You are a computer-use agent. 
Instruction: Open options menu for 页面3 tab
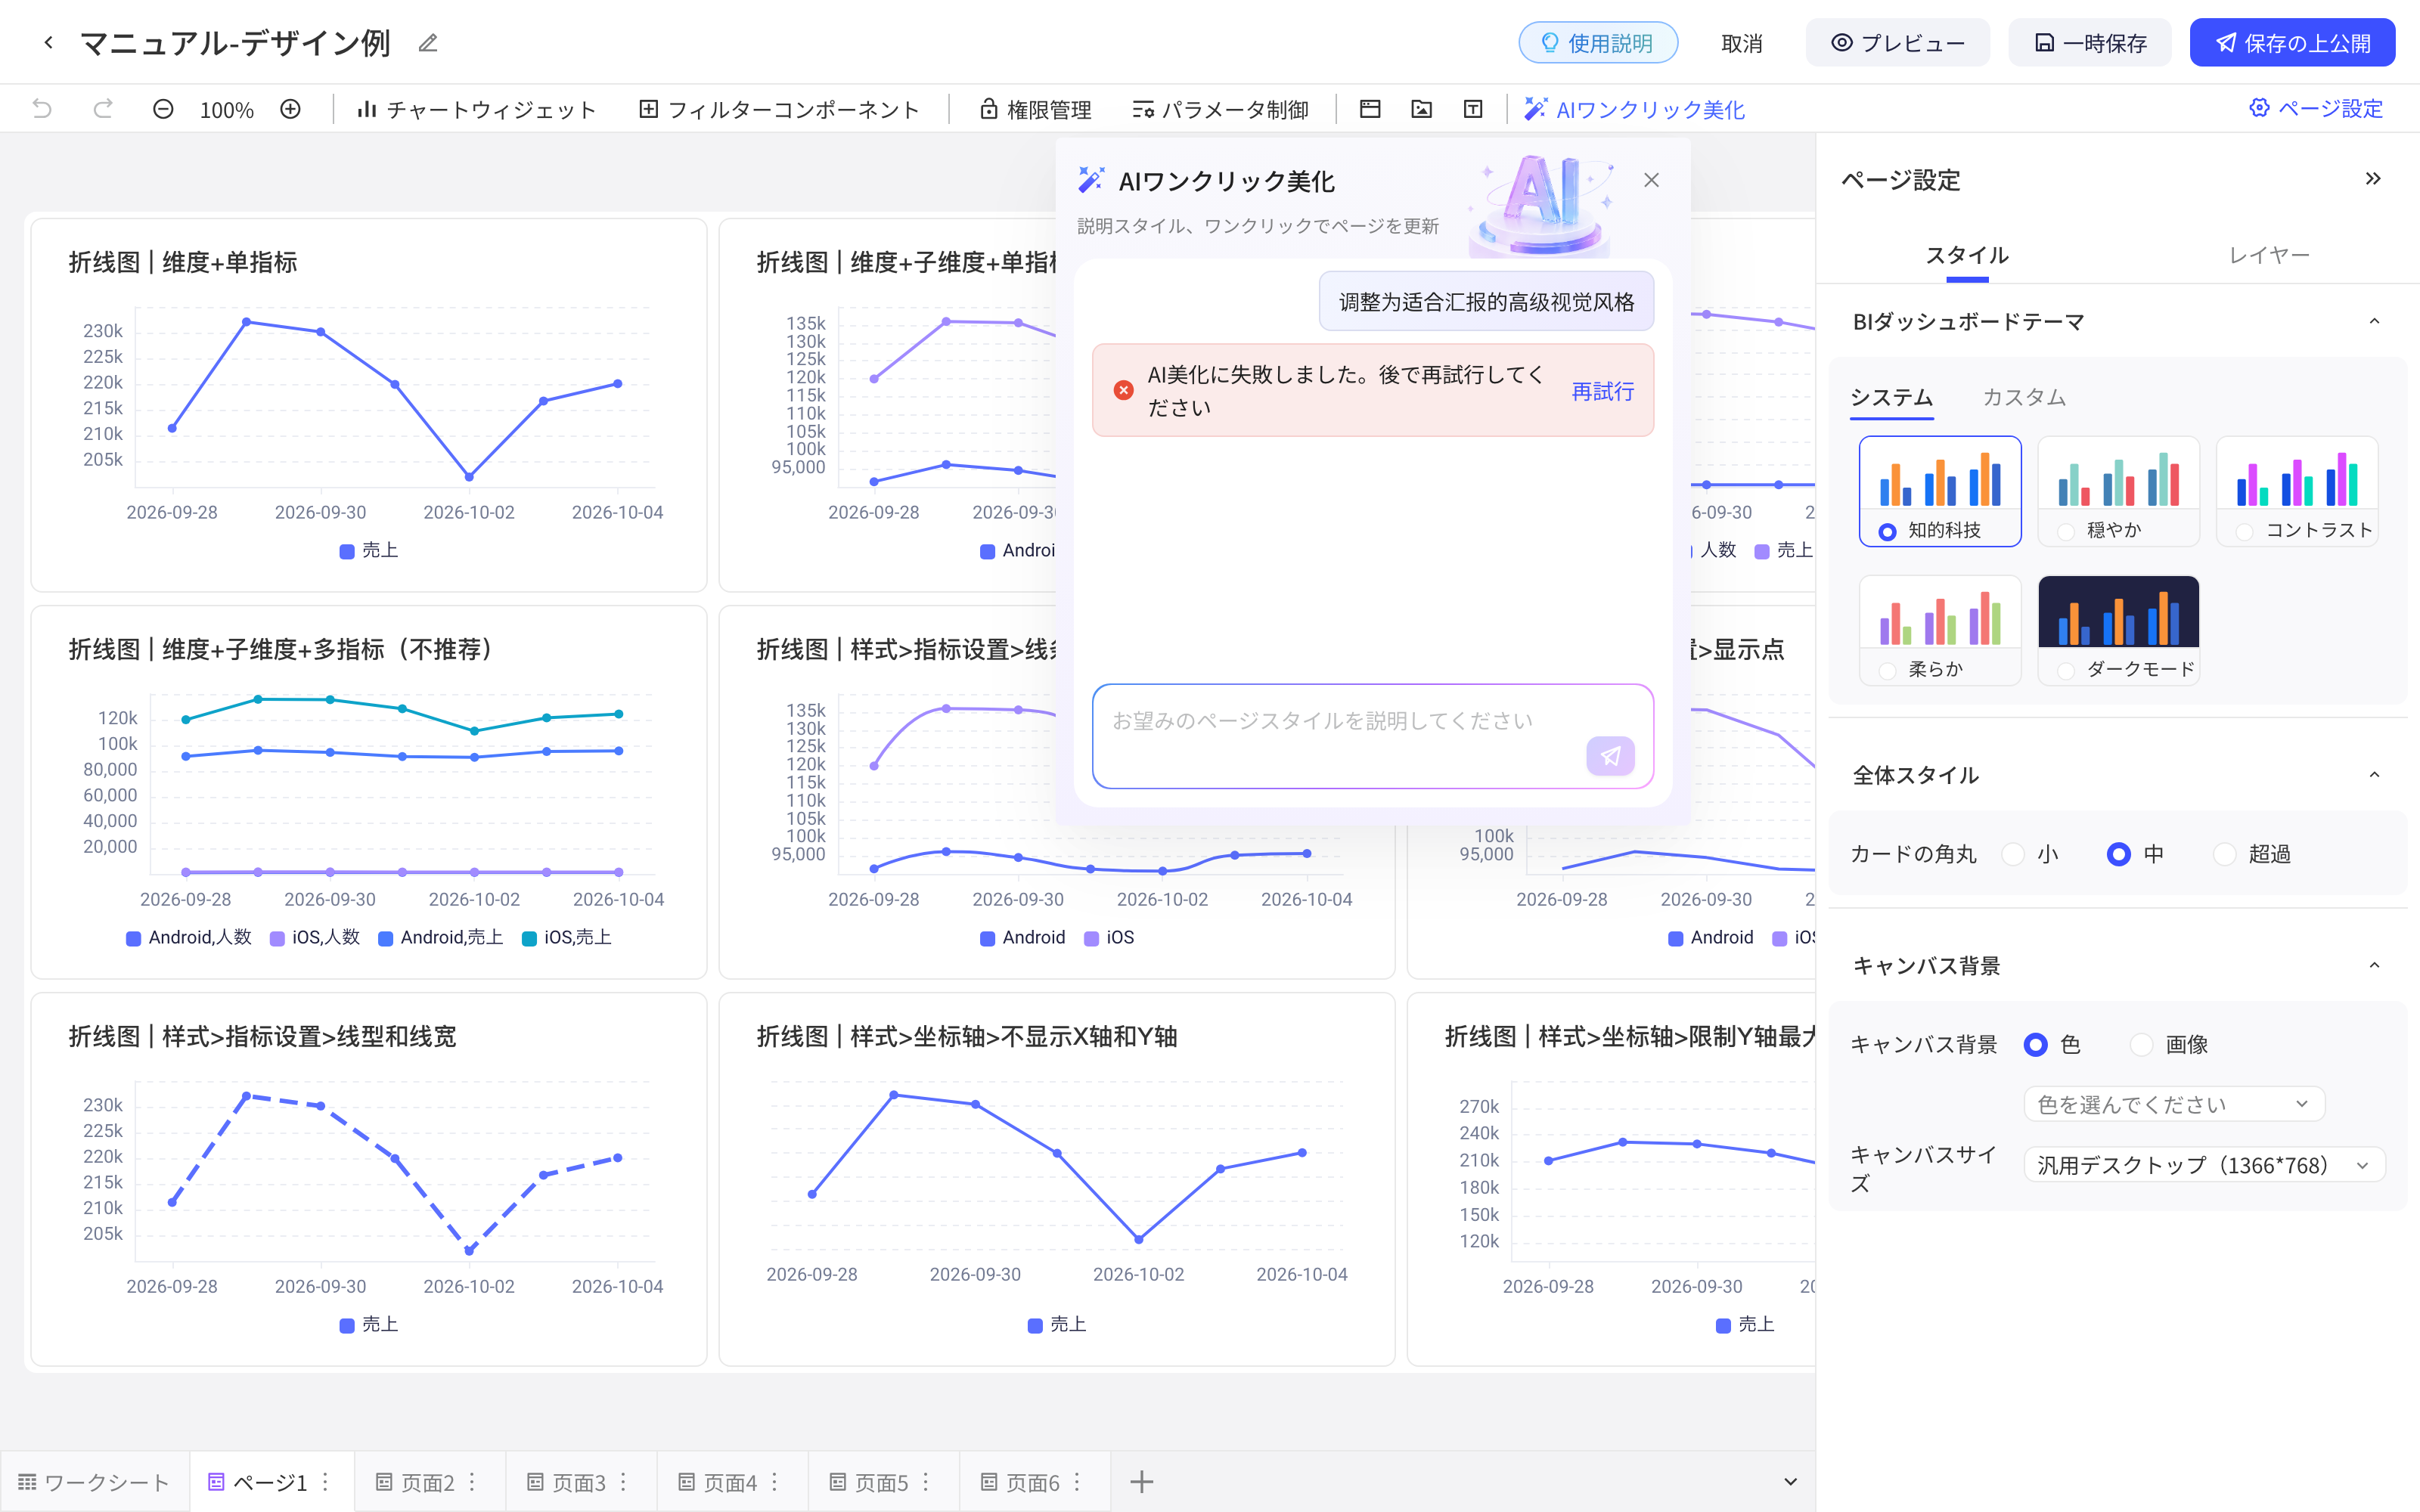click(x=623, y=1482)
